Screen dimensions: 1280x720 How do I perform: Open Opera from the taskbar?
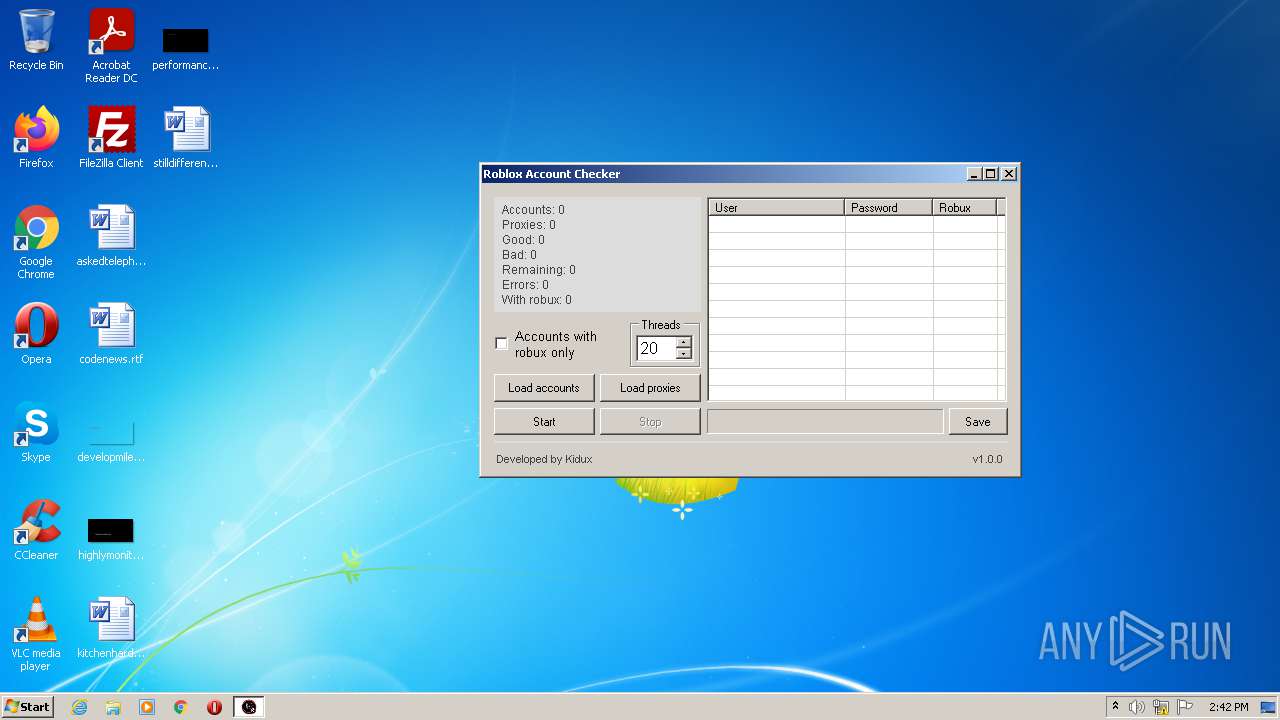(214, 707)
